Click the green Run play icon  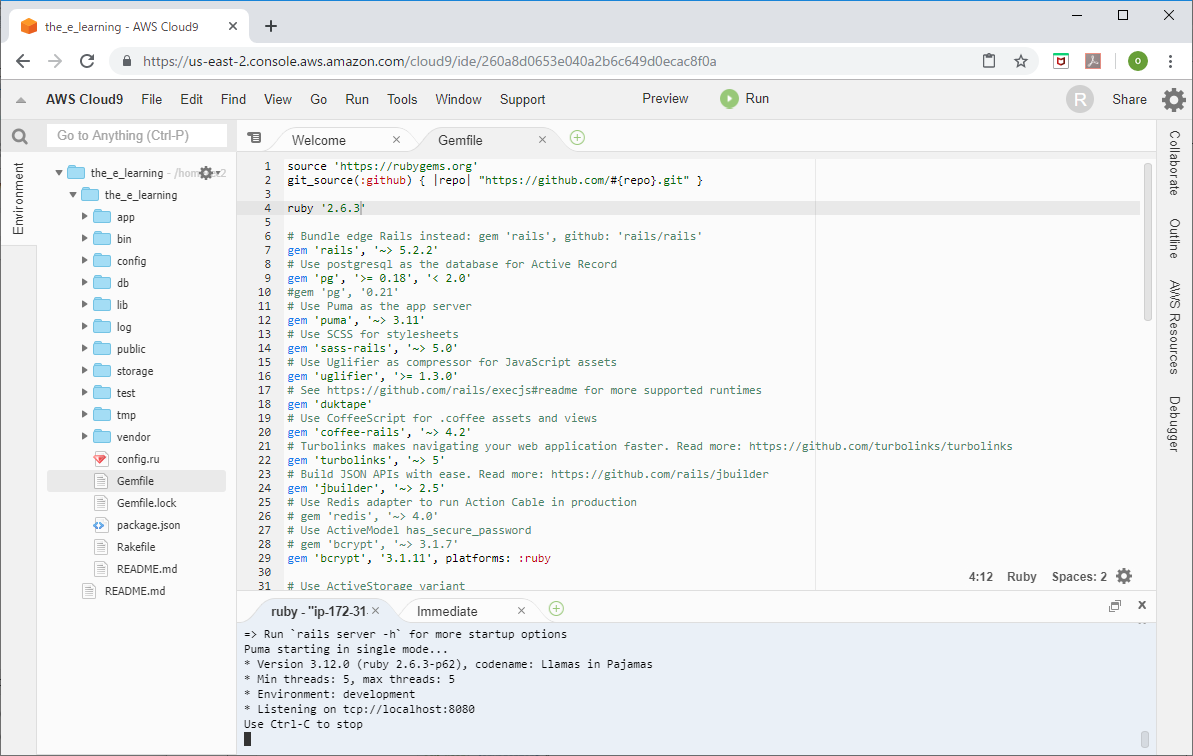(729, 99)
